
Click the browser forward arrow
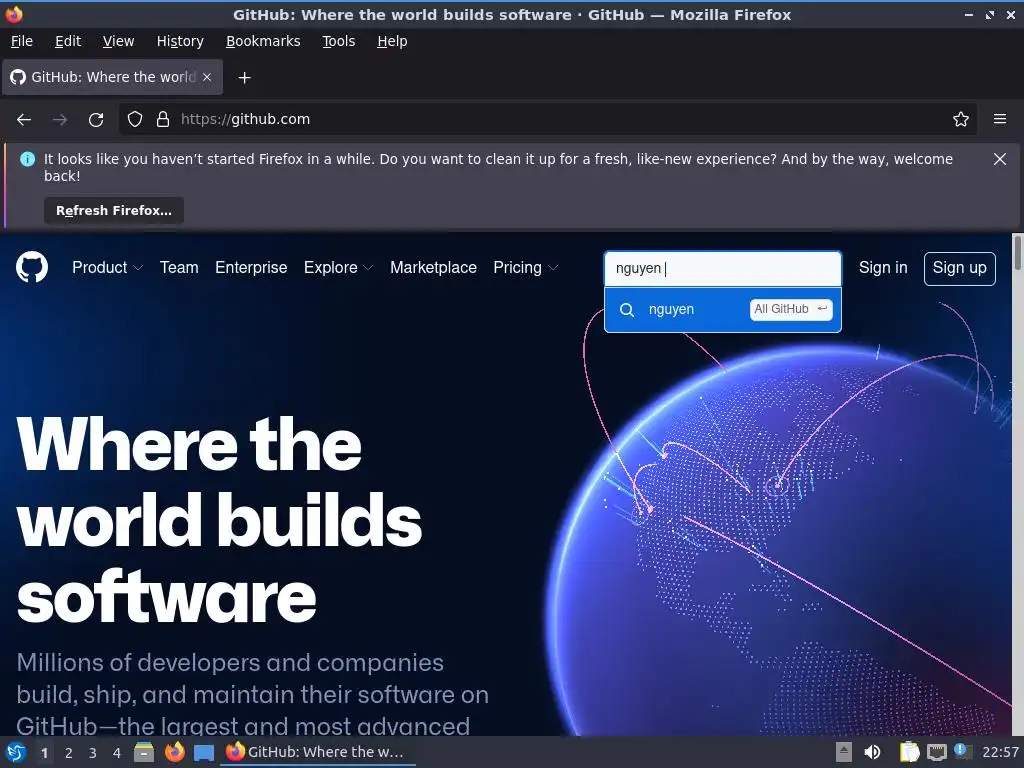tap(60, 120)
